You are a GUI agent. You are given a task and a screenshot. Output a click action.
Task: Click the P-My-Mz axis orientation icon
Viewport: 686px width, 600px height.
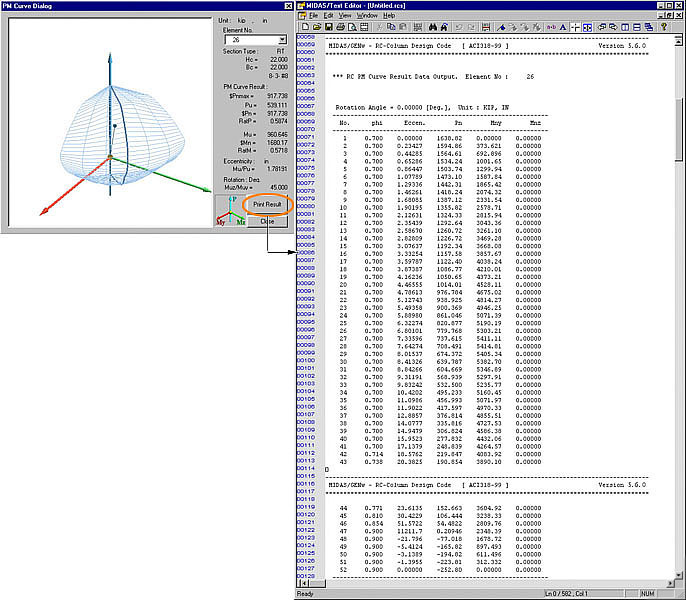(x=228, y=211)
